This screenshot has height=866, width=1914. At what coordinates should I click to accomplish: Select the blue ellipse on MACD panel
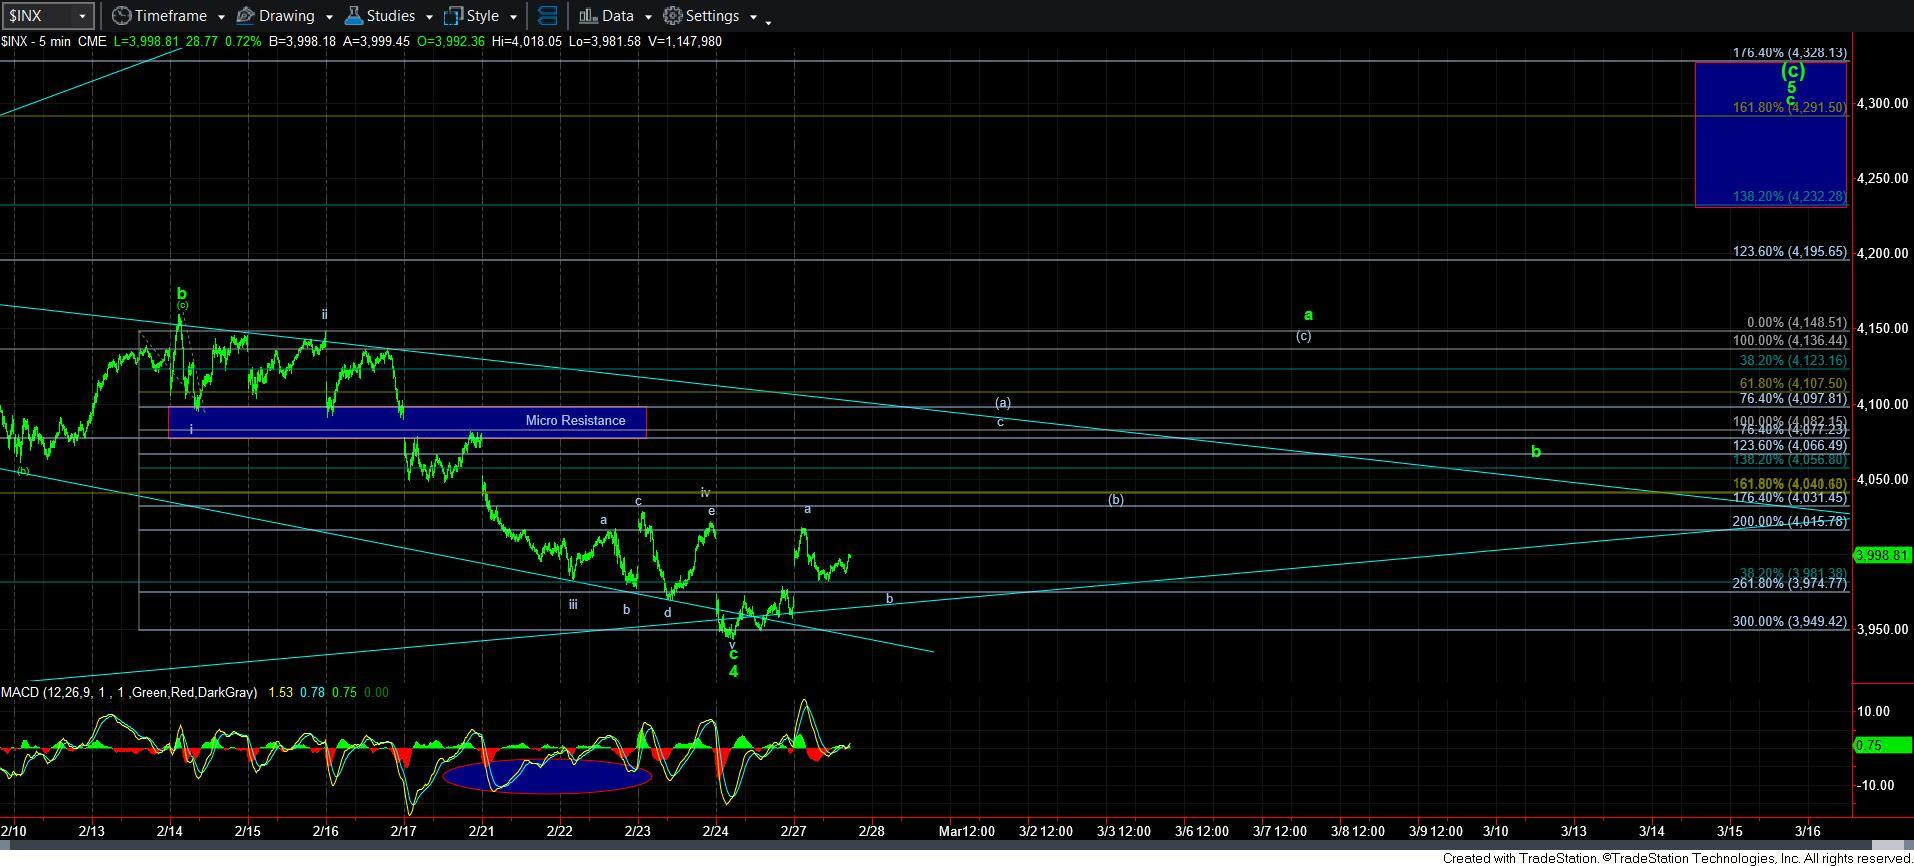point(547,775)
